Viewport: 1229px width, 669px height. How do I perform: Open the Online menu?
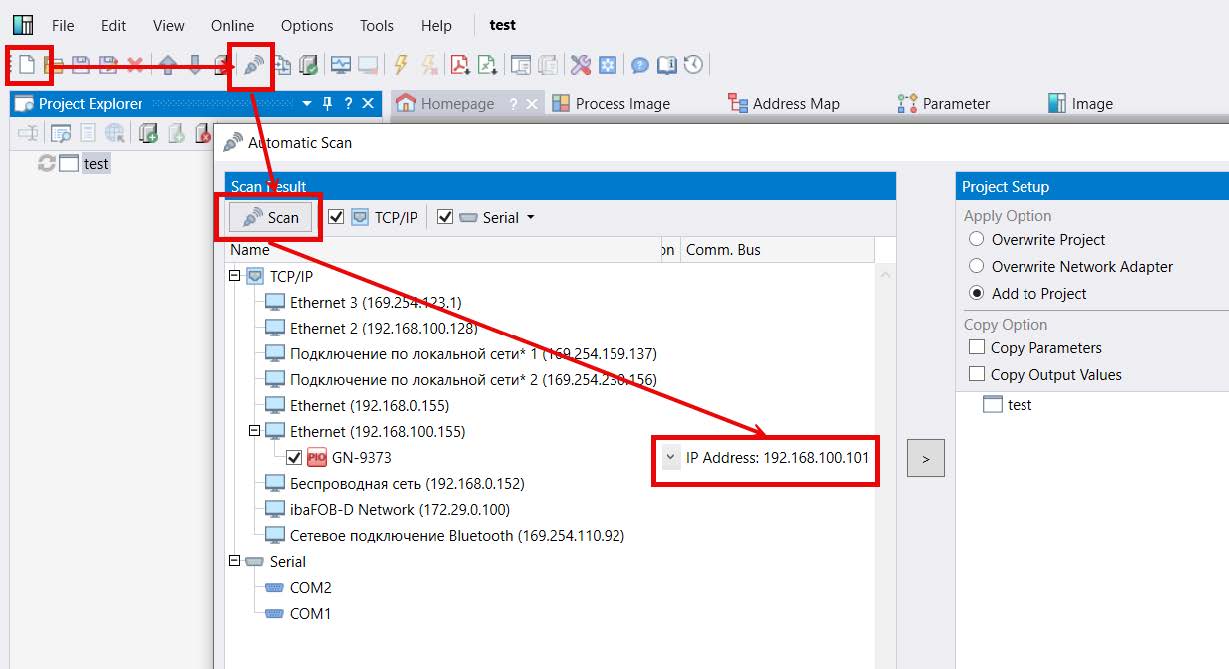[x=232, y=25]
